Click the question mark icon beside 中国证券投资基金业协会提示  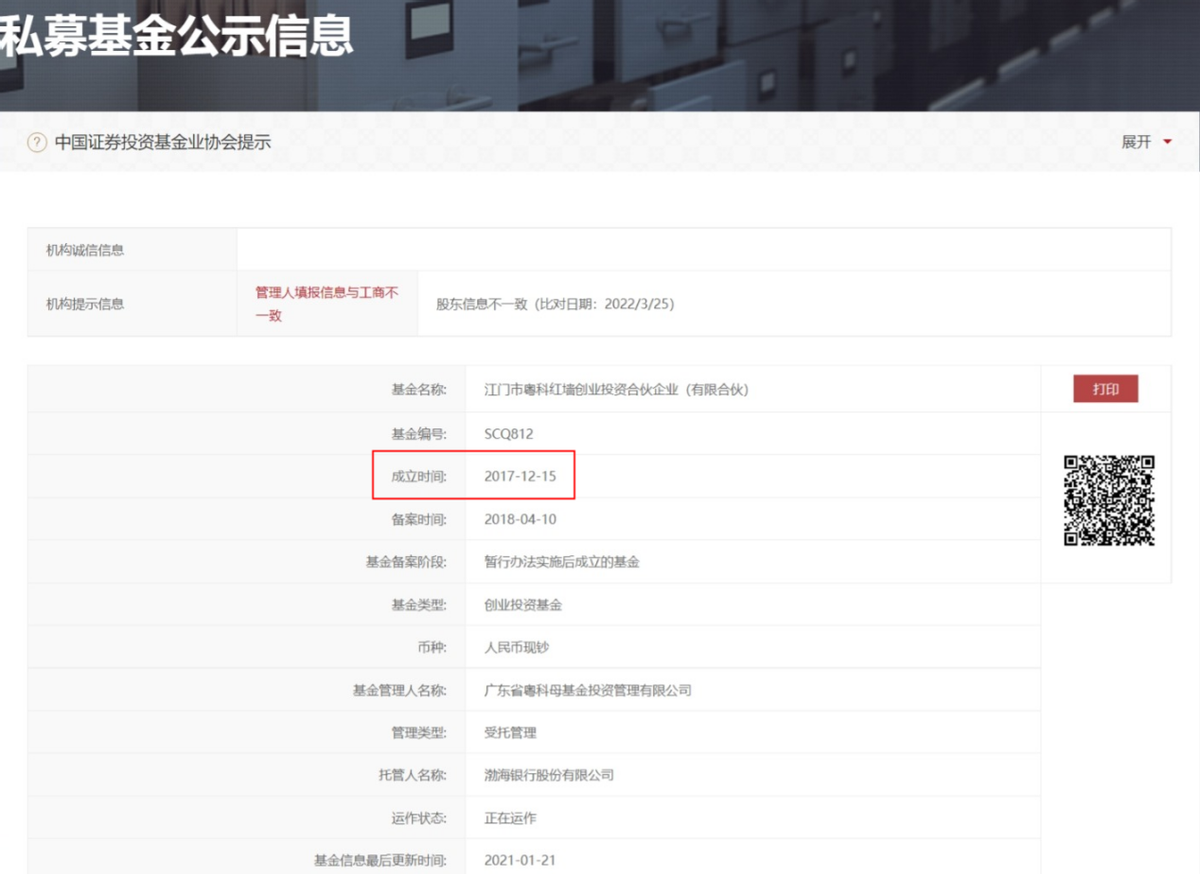coord(37,142)
